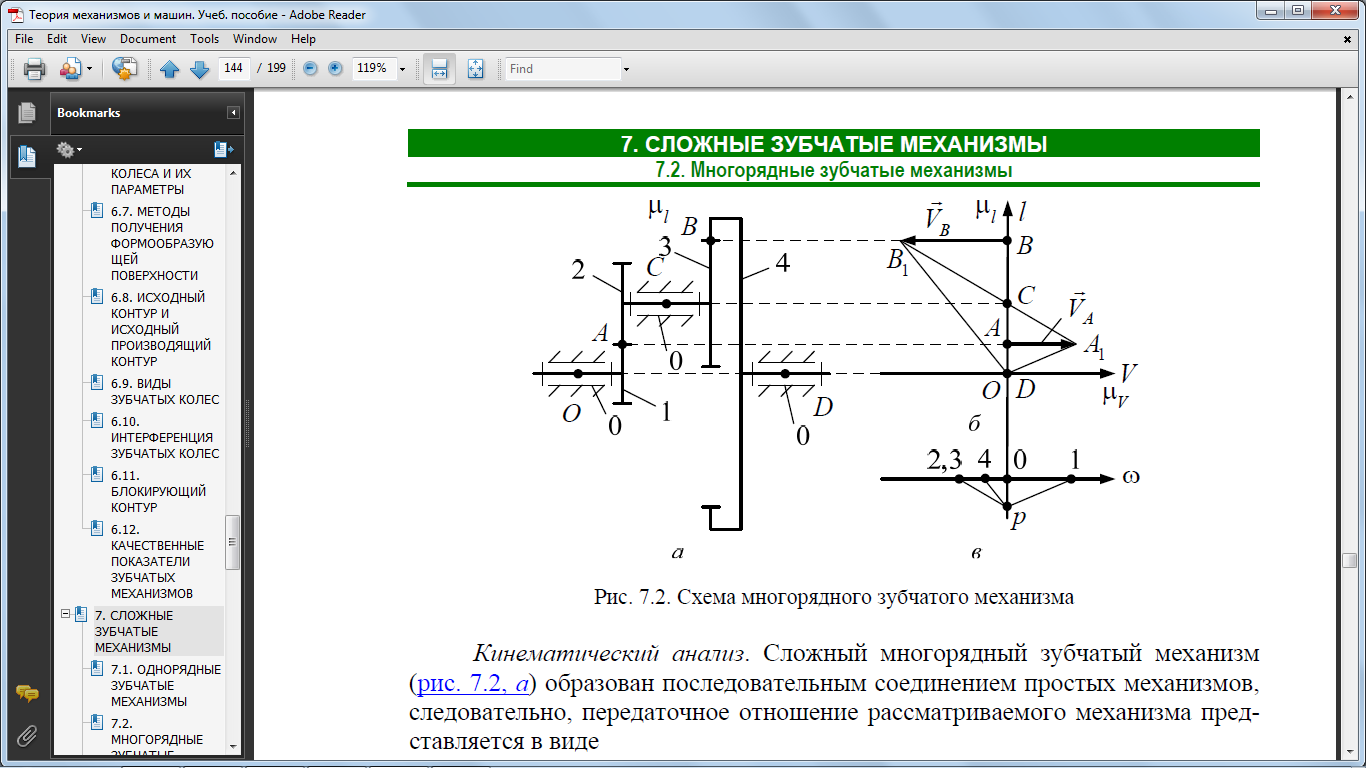
Task: Click the document vertical scrollbar thumb
Action: (x=1349, y=559)
